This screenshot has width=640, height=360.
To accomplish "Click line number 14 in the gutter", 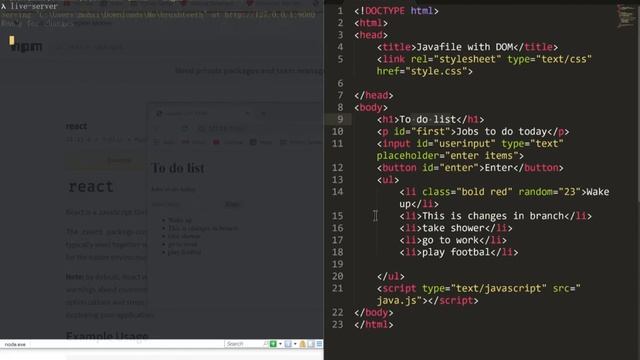I will coord(337,192).
